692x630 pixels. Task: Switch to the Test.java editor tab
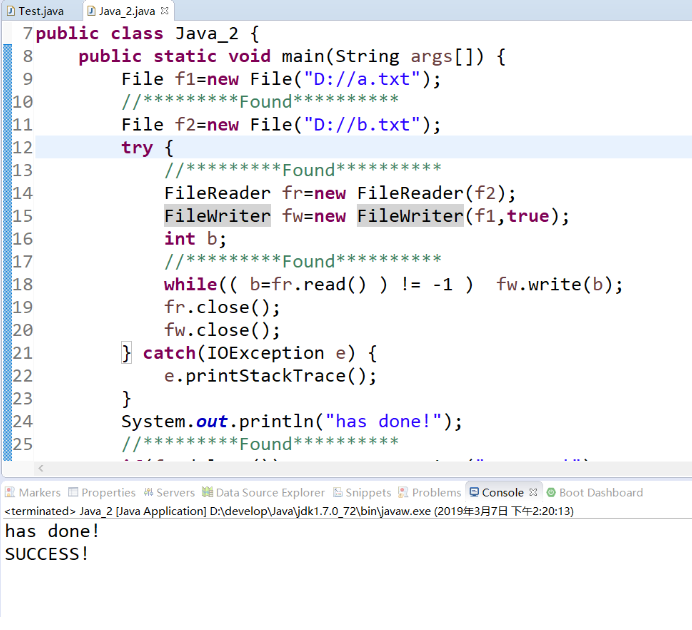pos(40,11)
